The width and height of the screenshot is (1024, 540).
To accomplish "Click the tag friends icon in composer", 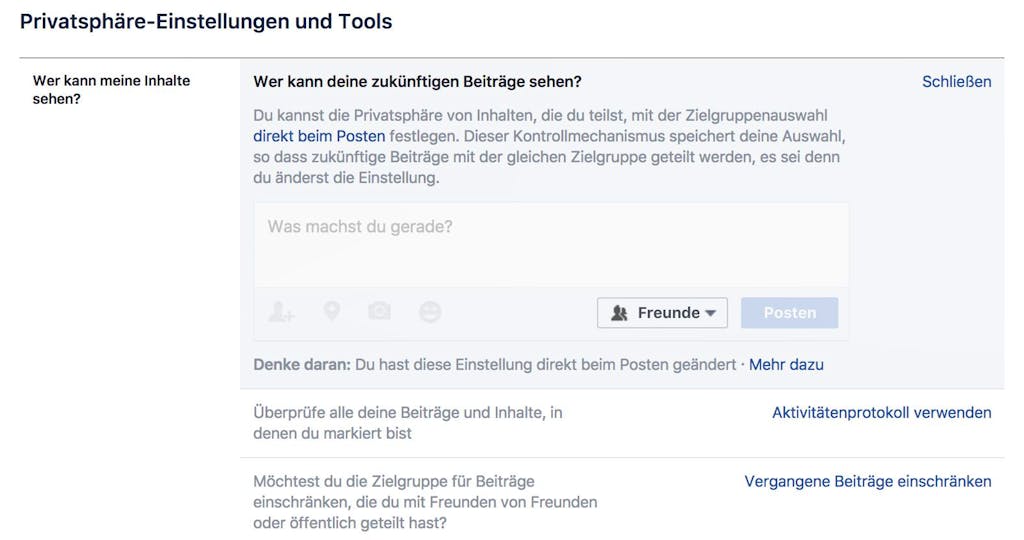I will point(281,312).
